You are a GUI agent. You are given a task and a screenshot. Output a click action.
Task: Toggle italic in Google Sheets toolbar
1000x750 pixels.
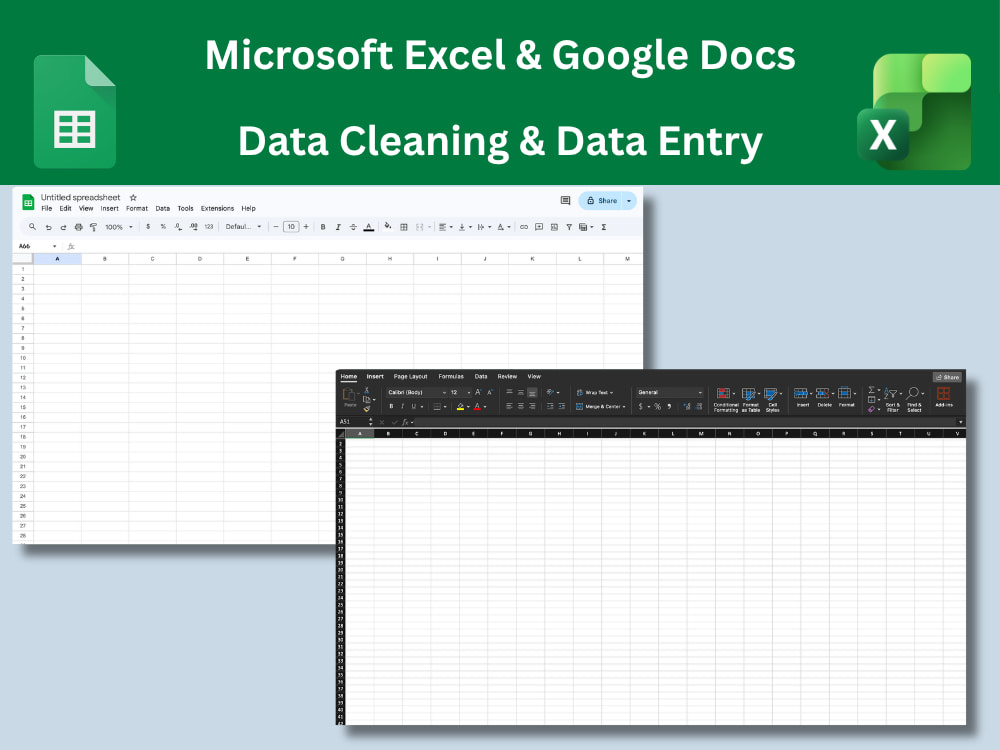338,227
